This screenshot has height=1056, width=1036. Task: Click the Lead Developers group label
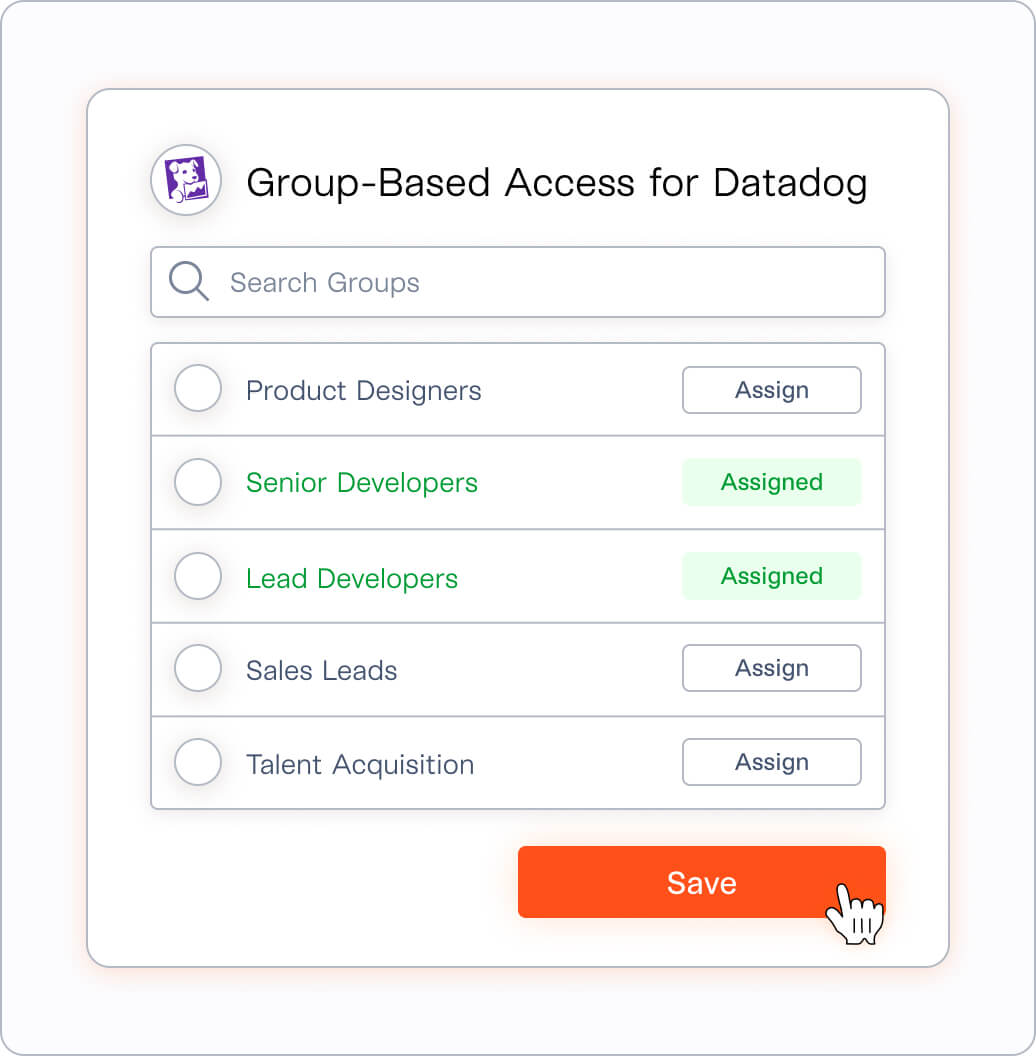(x=352, y=579)
